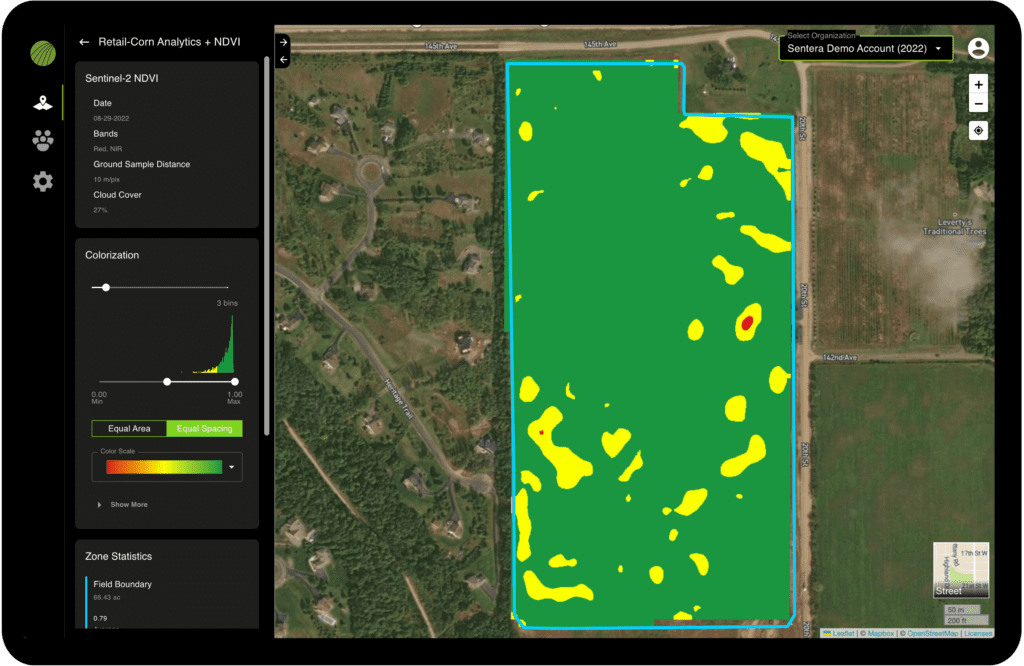Select the Fields map icon in sidebar

41,100
